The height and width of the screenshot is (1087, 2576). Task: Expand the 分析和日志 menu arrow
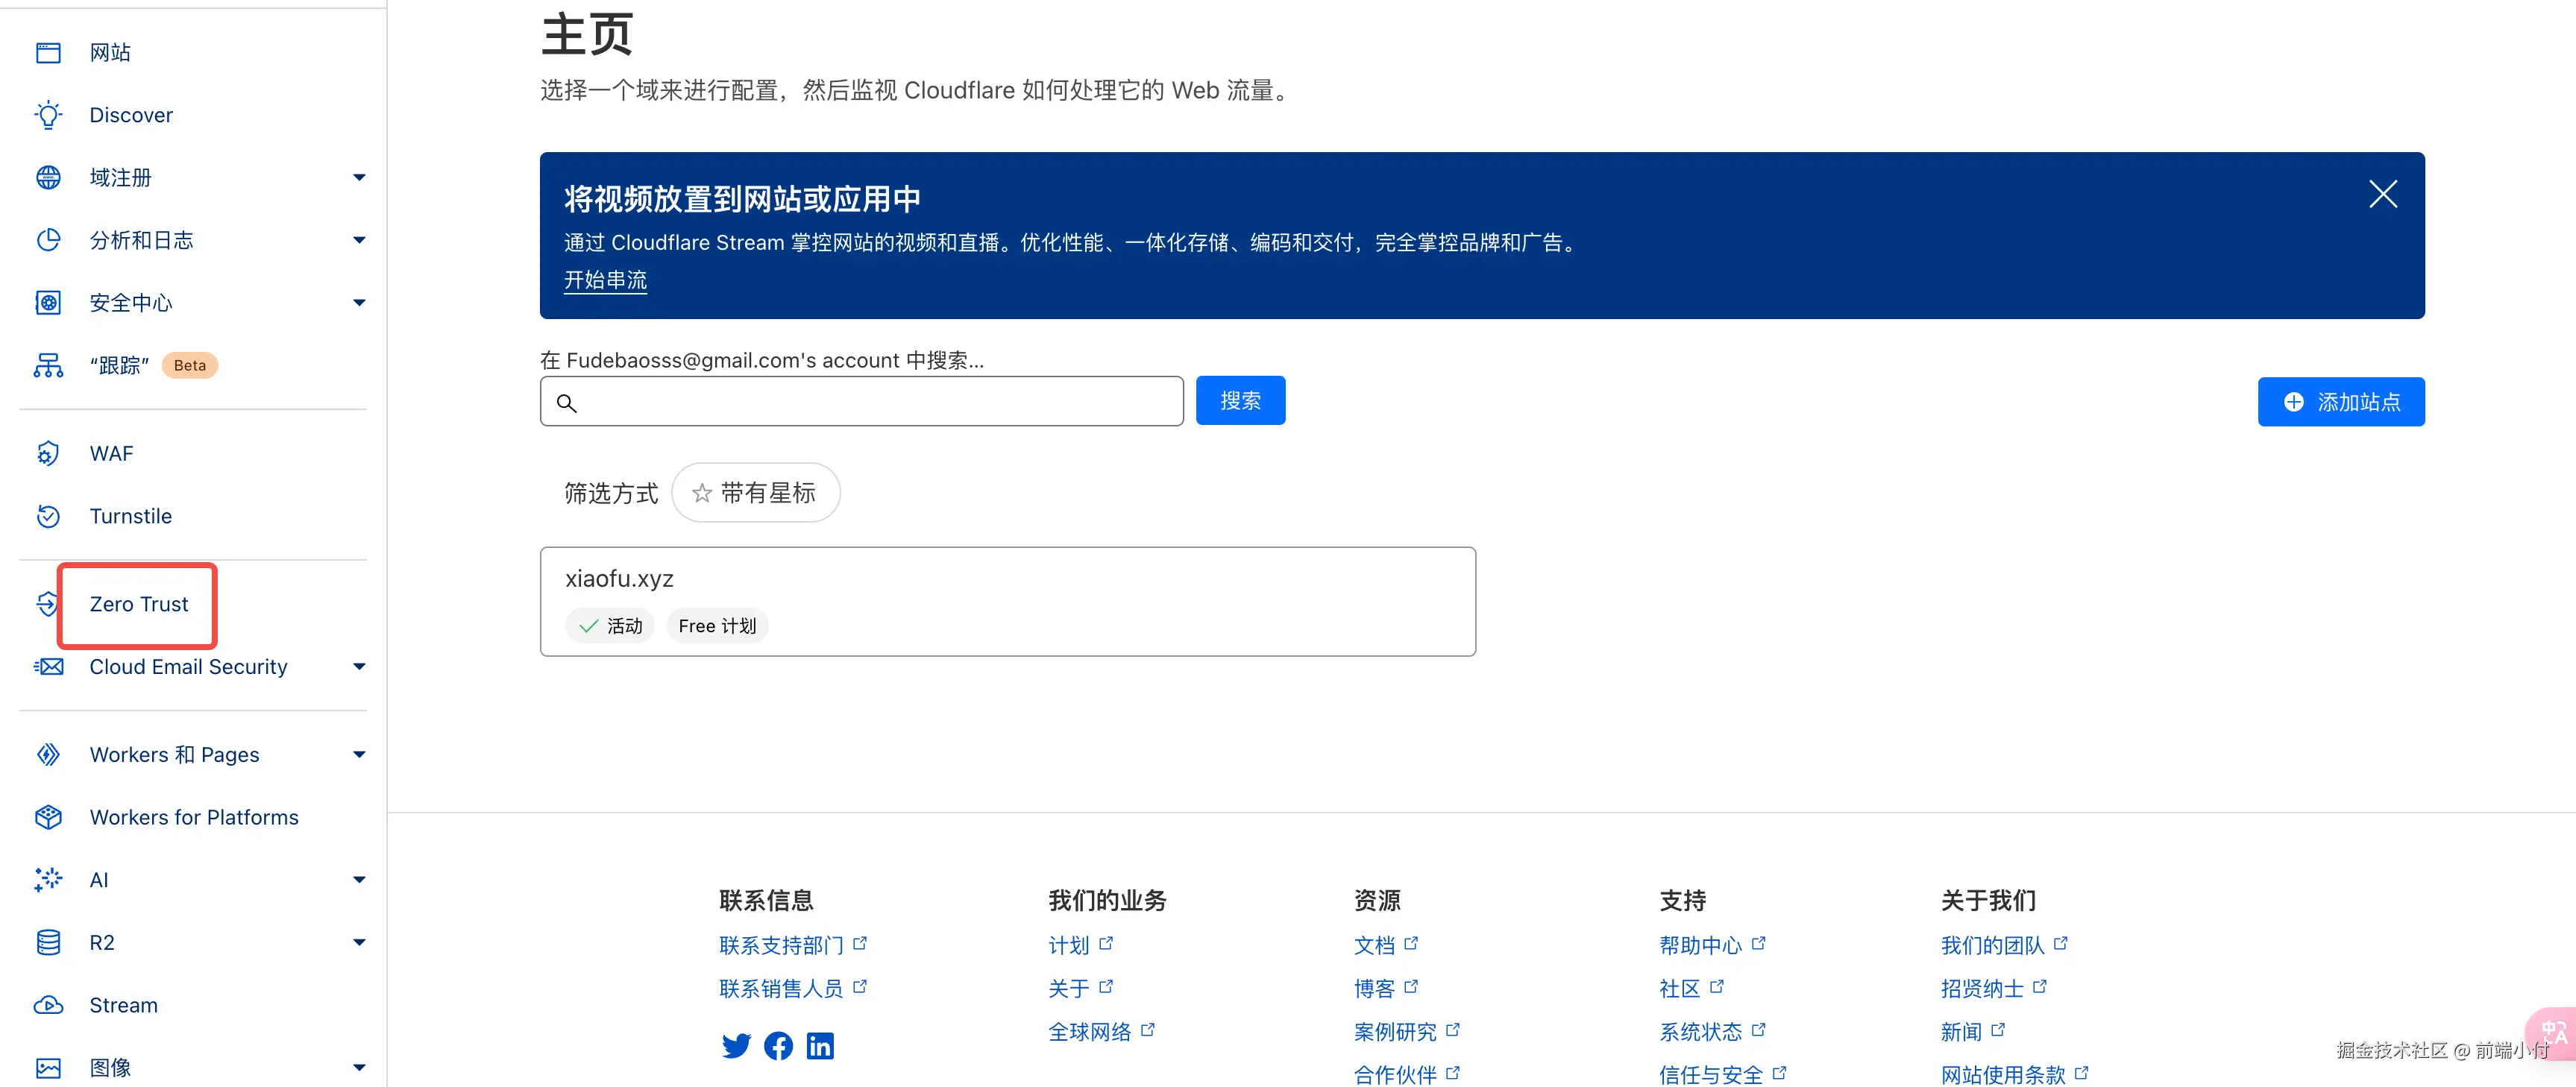[359, 240]
